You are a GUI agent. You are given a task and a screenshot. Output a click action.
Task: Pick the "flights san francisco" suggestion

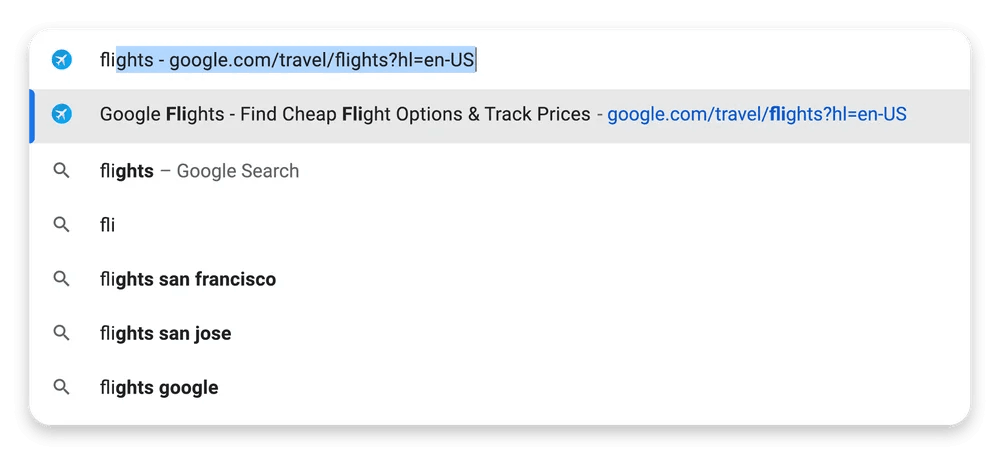(188, 279)
